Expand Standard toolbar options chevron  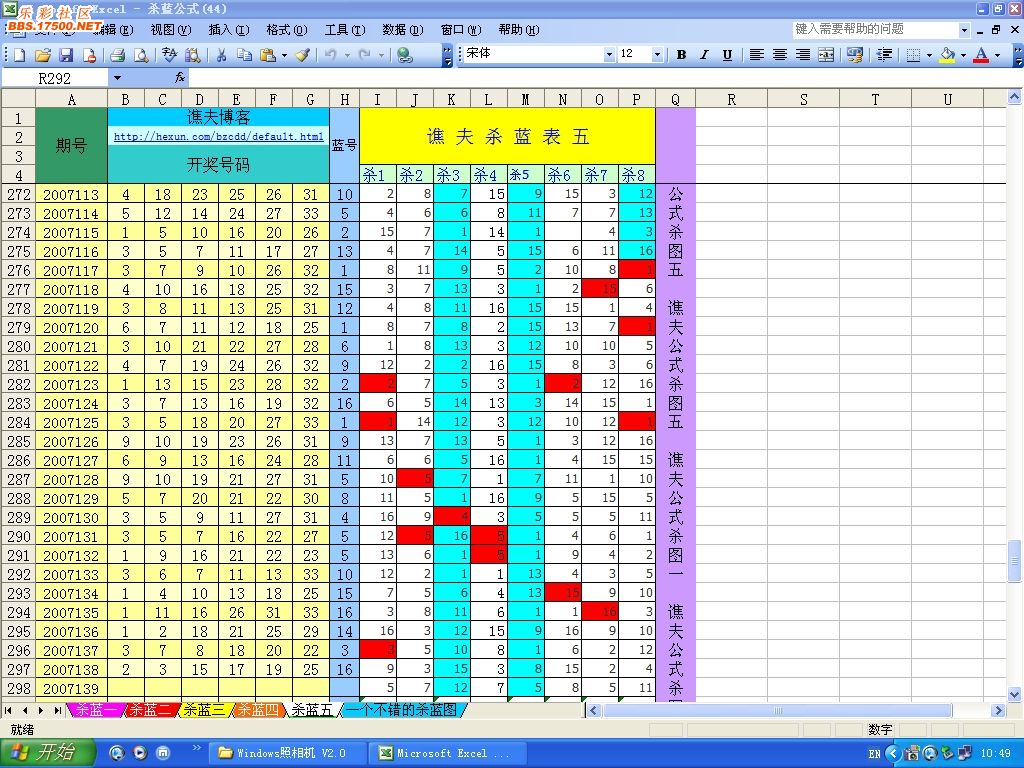pyautogui.click(x=447, y=56)
